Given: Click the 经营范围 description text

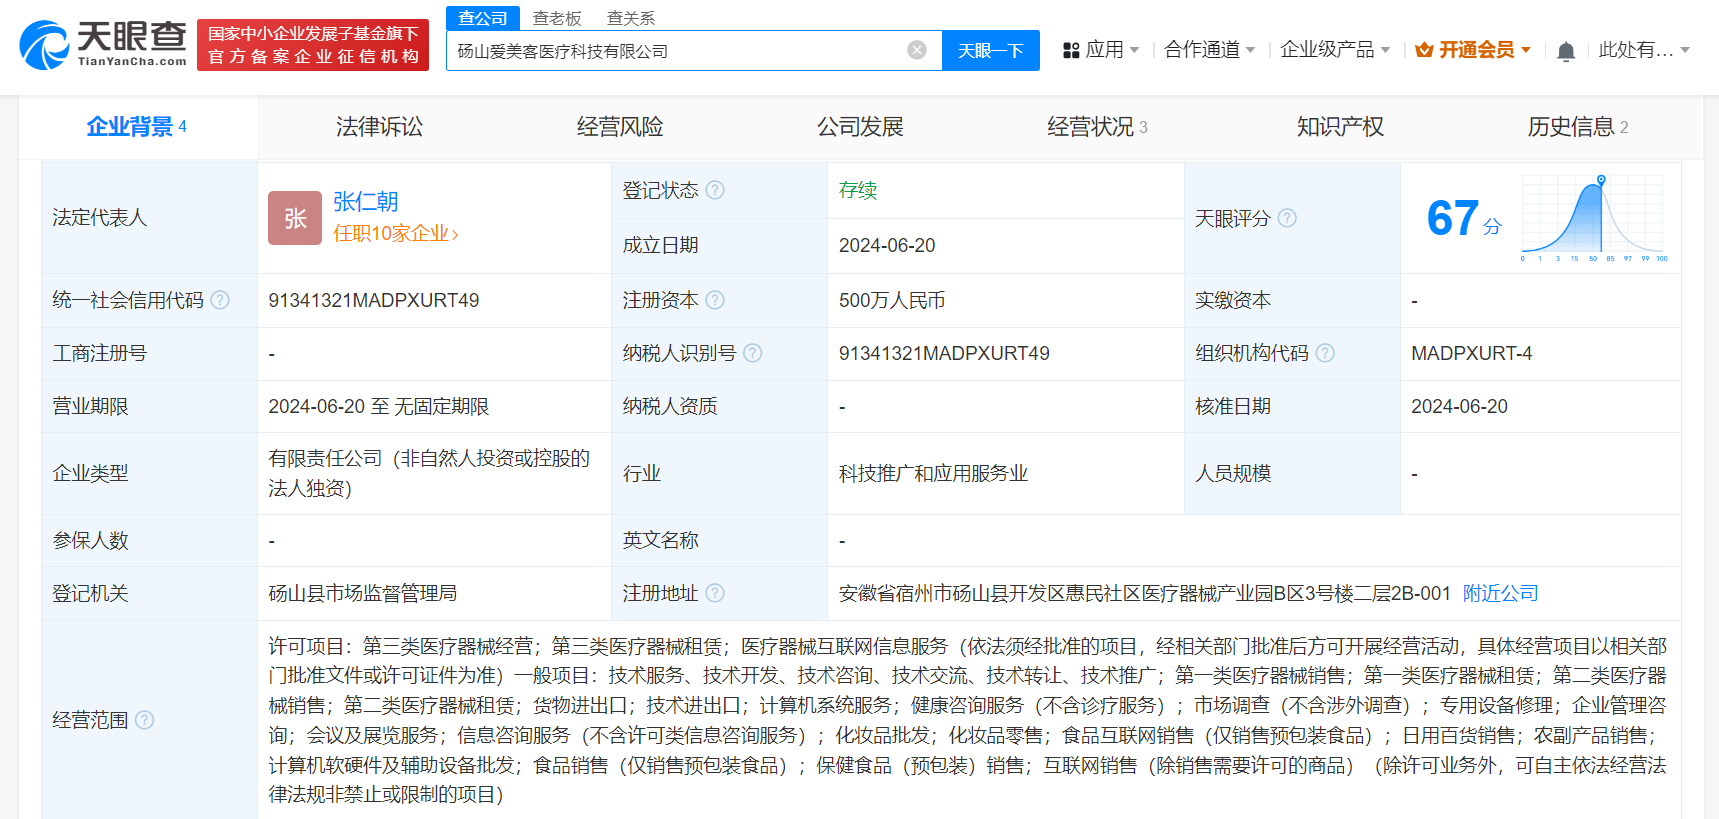Looking at the screenshot, I should [x=967, y=720].
